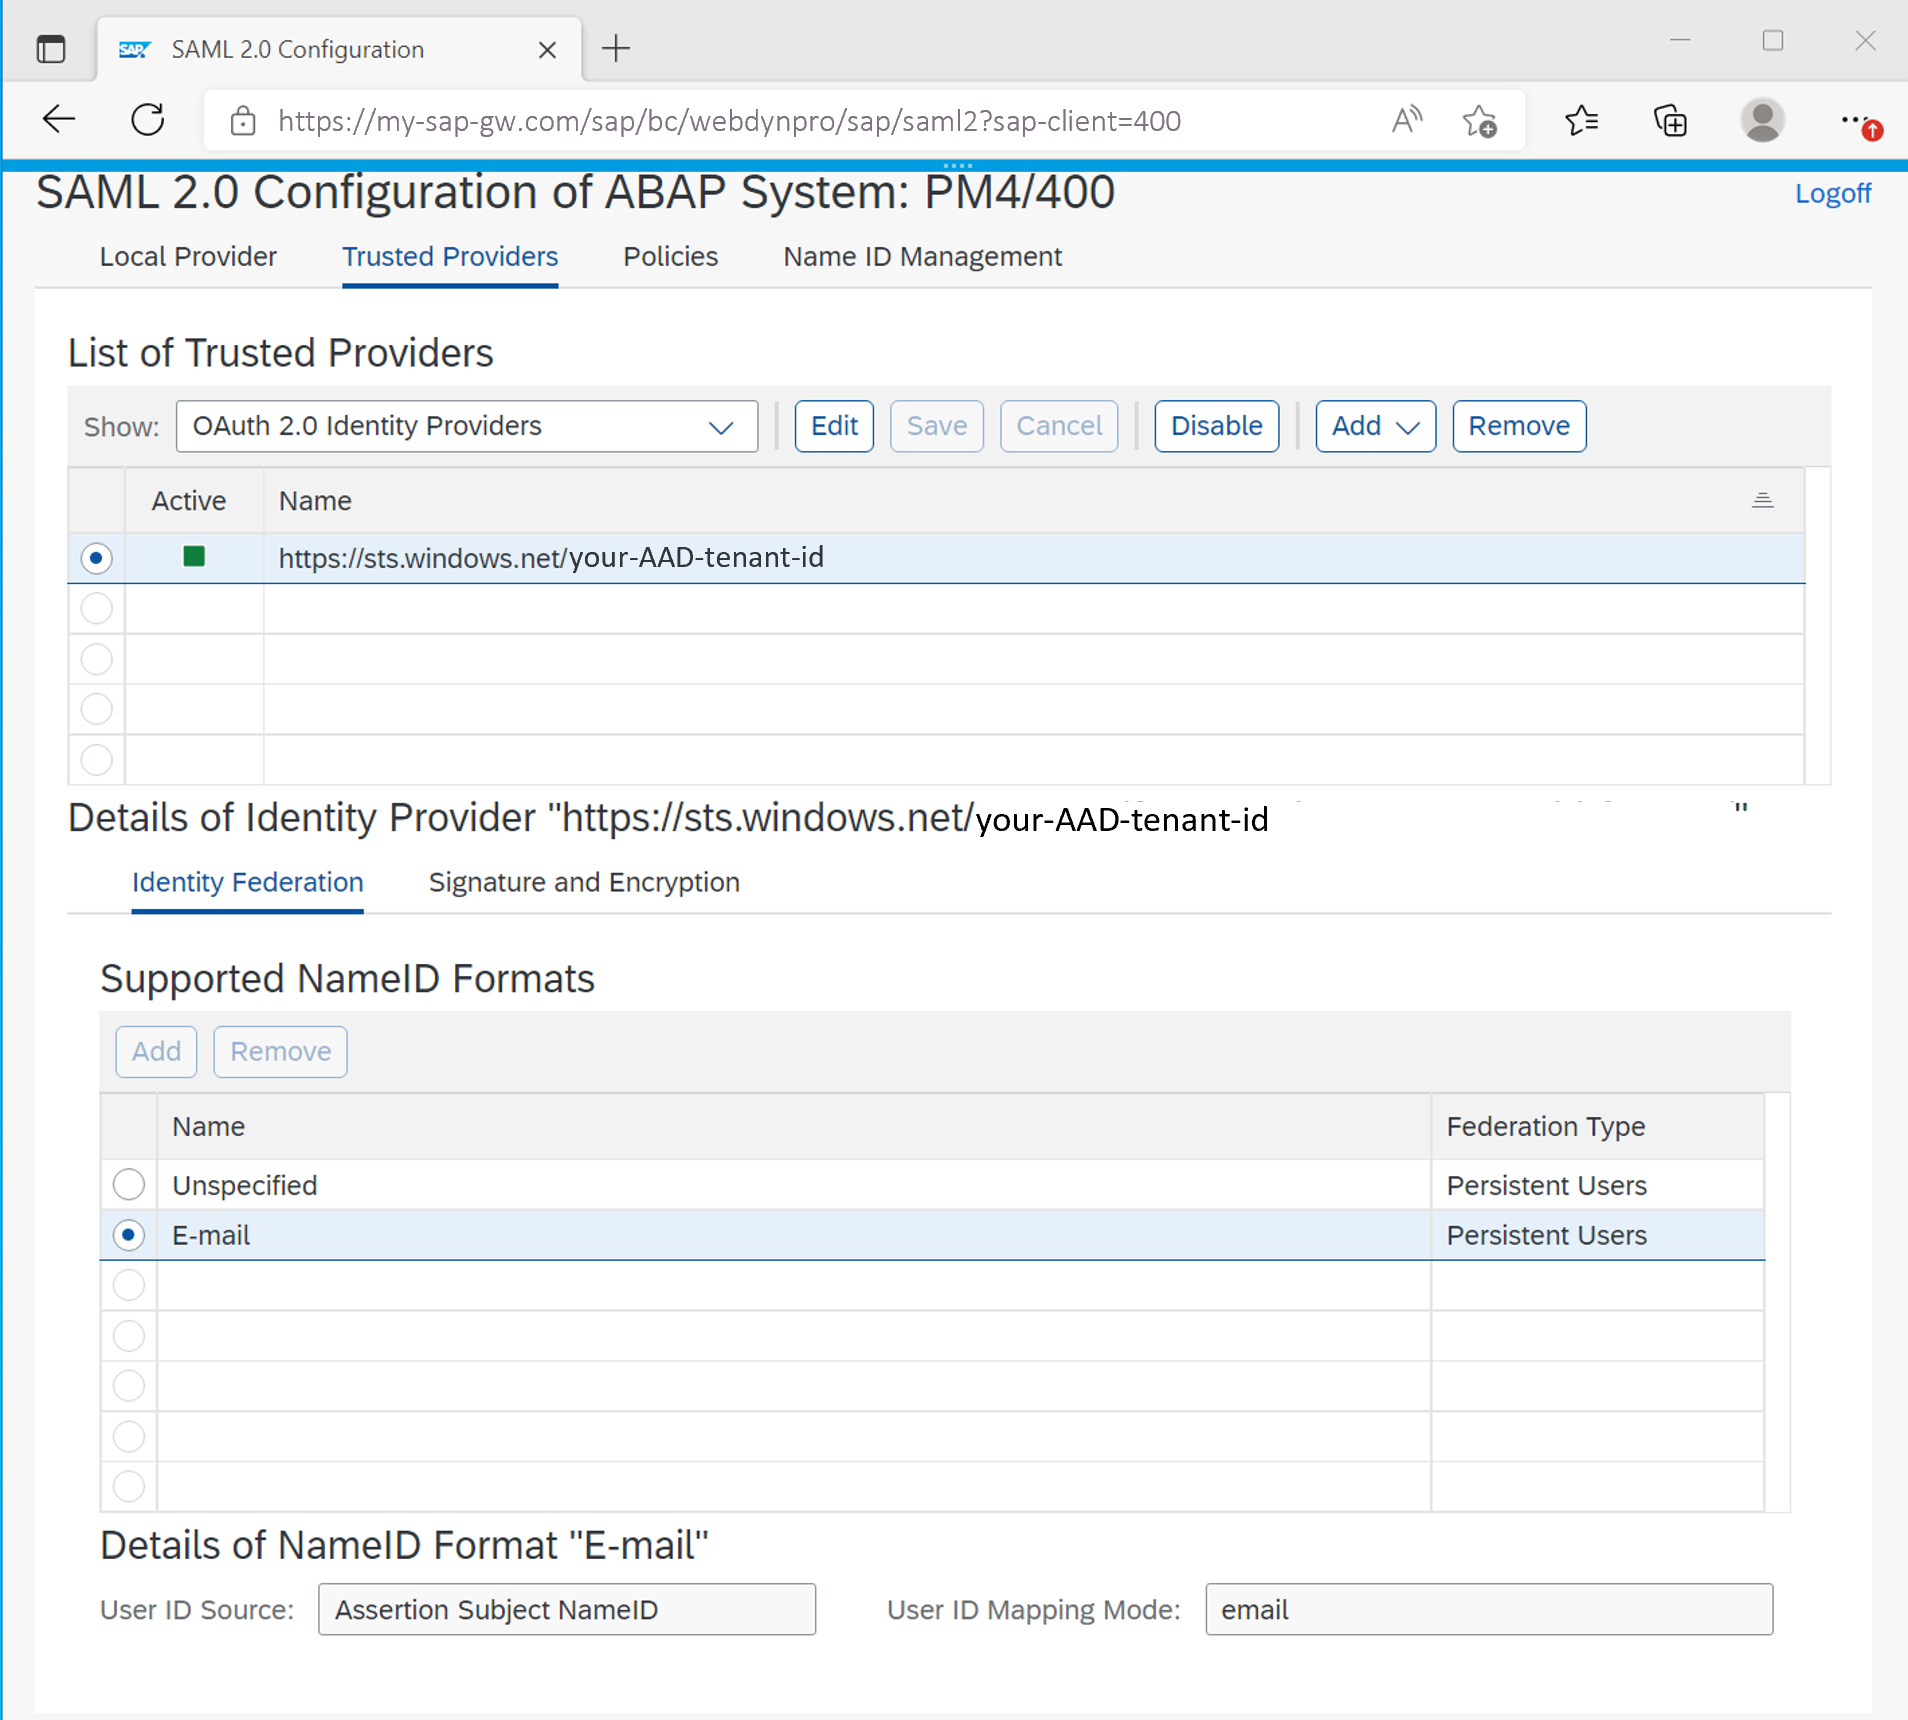Open the Read aloud icon in address bar

tap(1406, 120)
